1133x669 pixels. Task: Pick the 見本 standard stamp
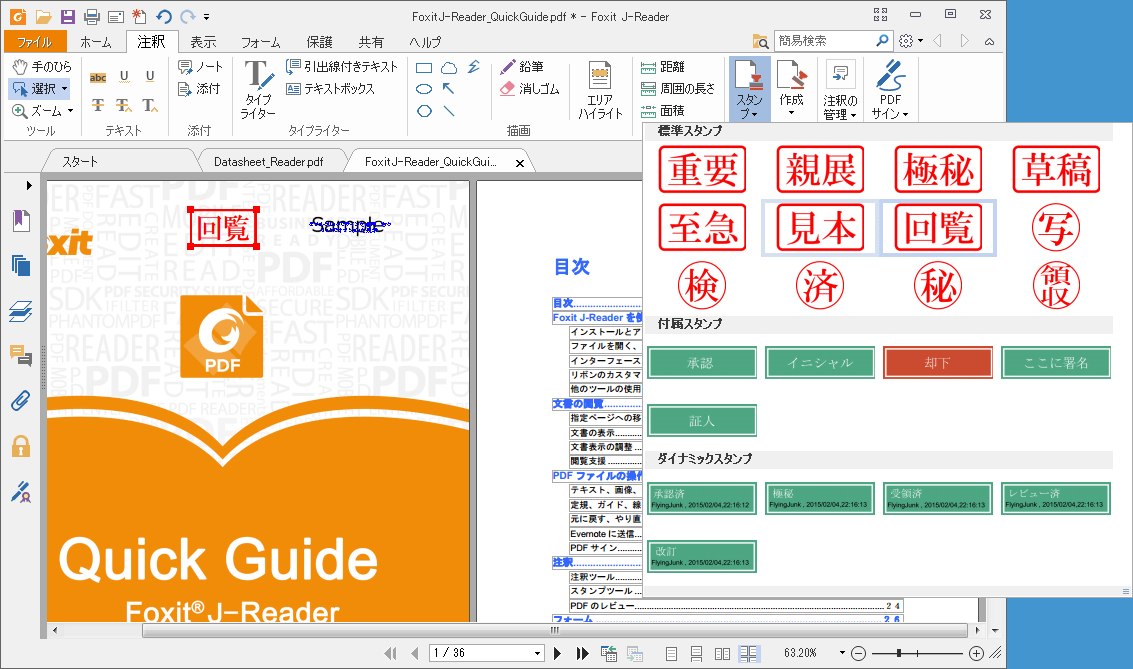point(820,228)
